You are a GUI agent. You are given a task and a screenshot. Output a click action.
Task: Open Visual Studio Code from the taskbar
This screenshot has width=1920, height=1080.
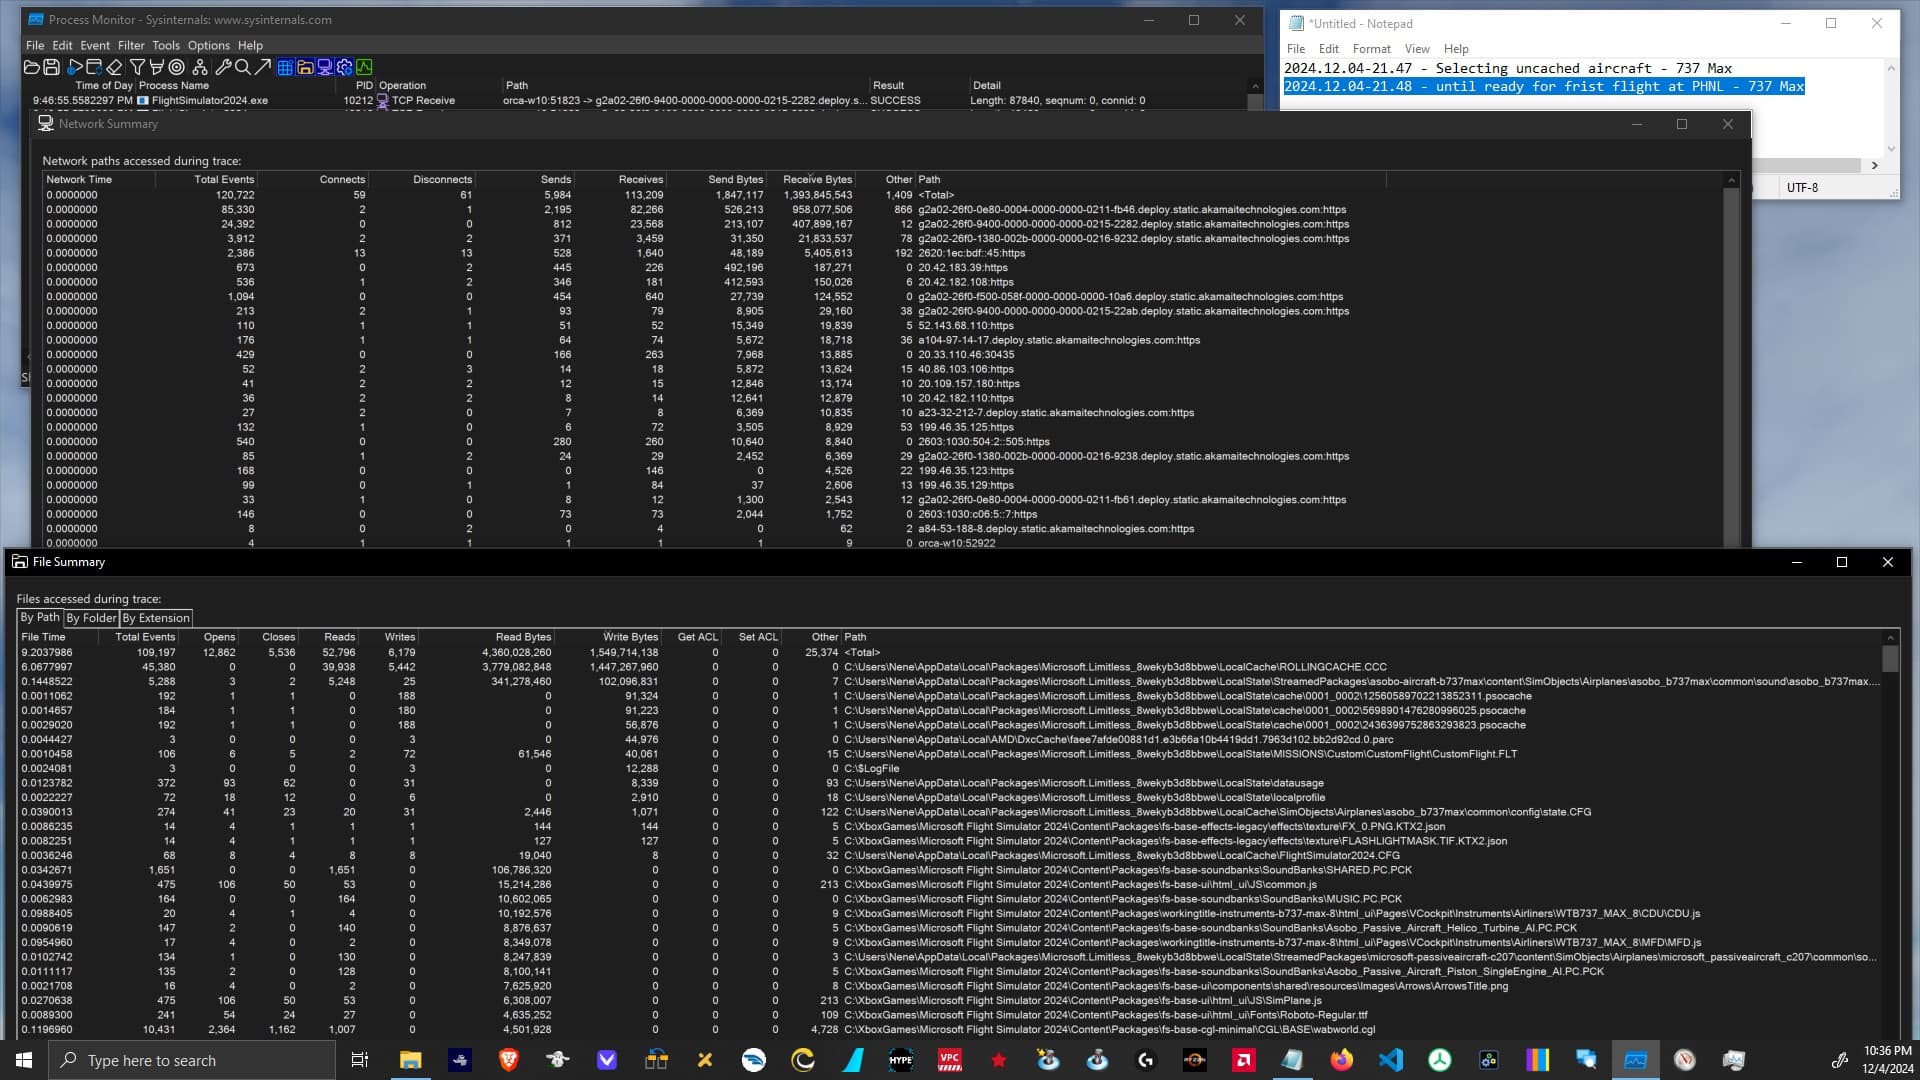[1390, 1060]
